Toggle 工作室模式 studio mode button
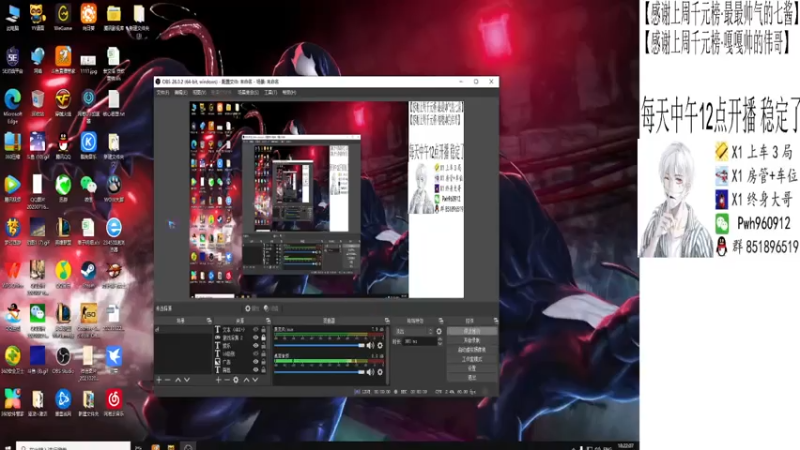 pyautogui.click(x=472, y=359)
